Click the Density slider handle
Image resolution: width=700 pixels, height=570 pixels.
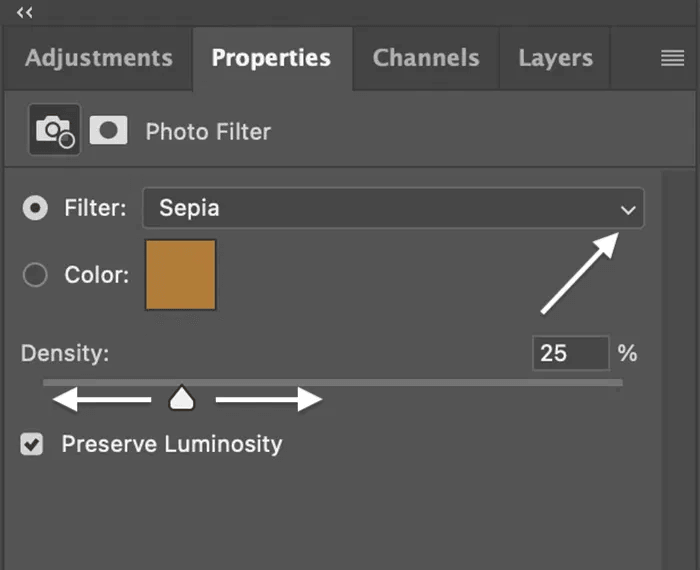pos(181,399)
